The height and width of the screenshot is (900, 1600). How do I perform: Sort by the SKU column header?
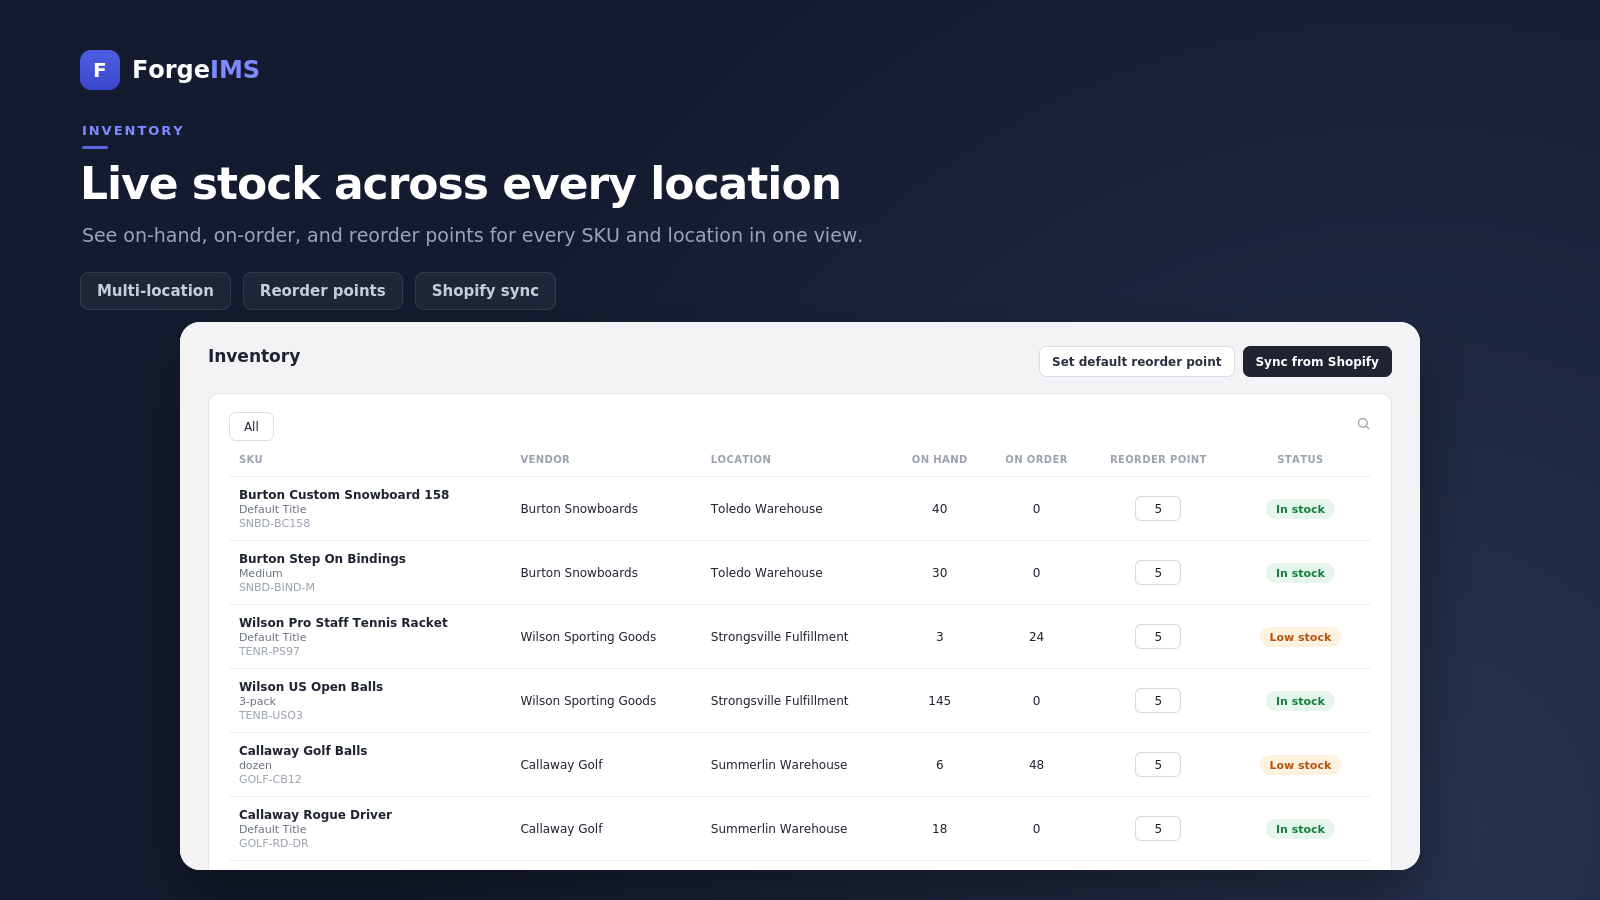coord(251,460)
